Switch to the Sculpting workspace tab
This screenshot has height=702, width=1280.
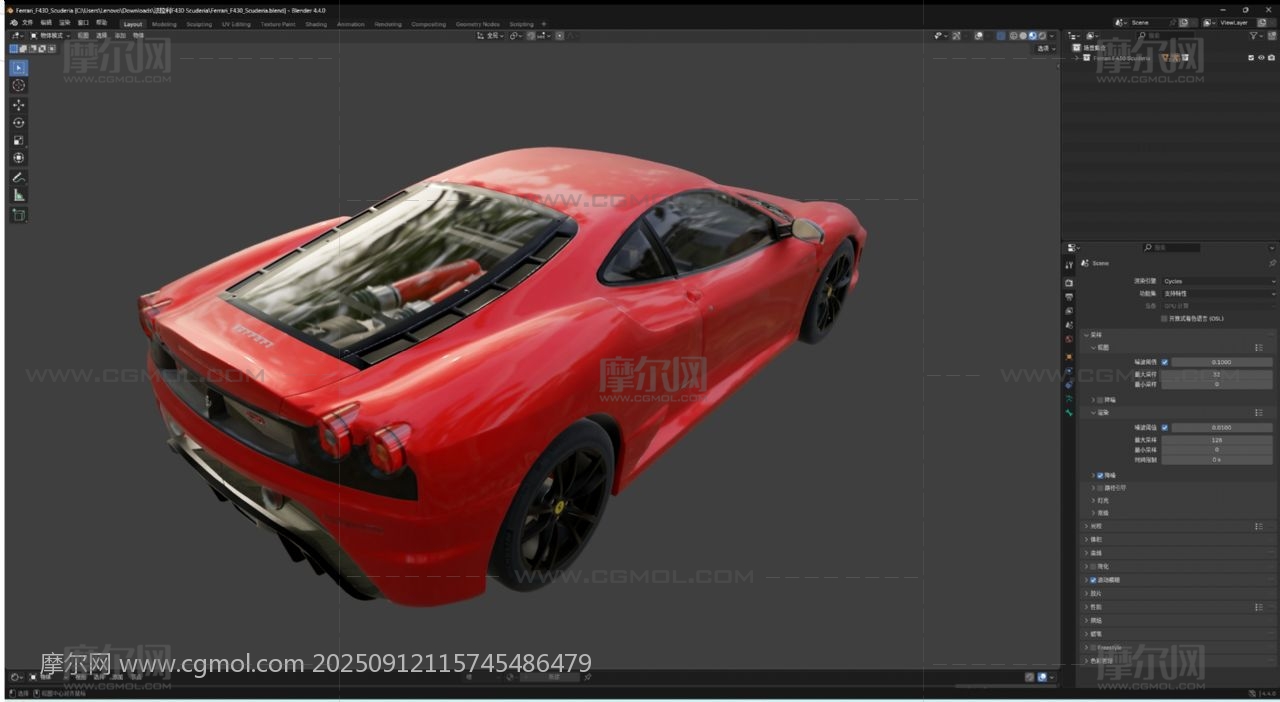(x=199, y=24)
